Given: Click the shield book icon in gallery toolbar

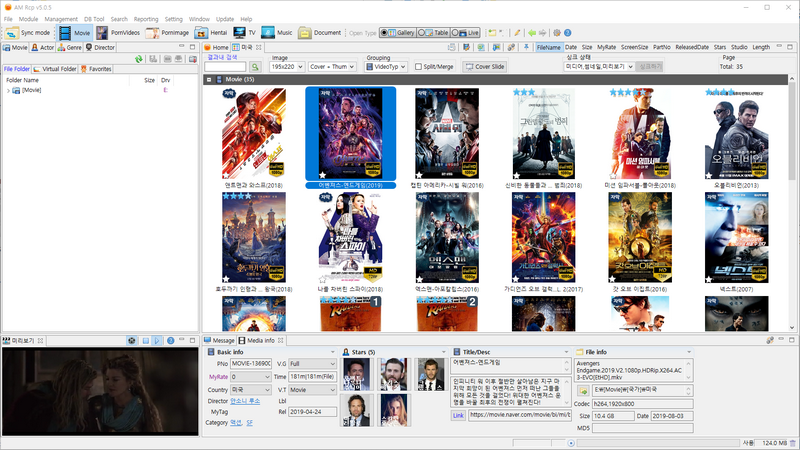Looking at the screenshot, I should [466, 47].
